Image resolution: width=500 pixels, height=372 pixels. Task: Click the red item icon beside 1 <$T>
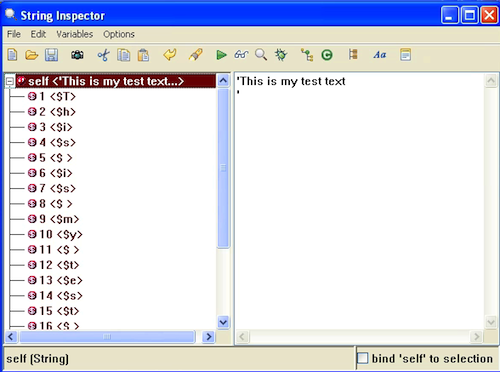click(32, 96)
